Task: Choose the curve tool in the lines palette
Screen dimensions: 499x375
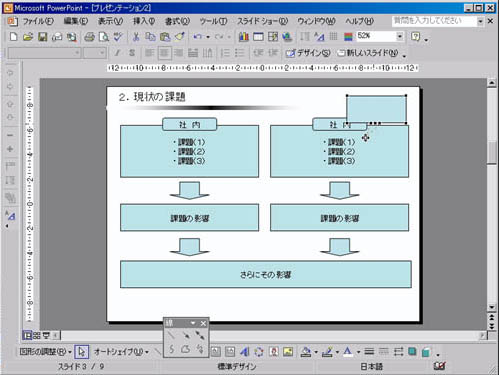Action: point(171,349)
